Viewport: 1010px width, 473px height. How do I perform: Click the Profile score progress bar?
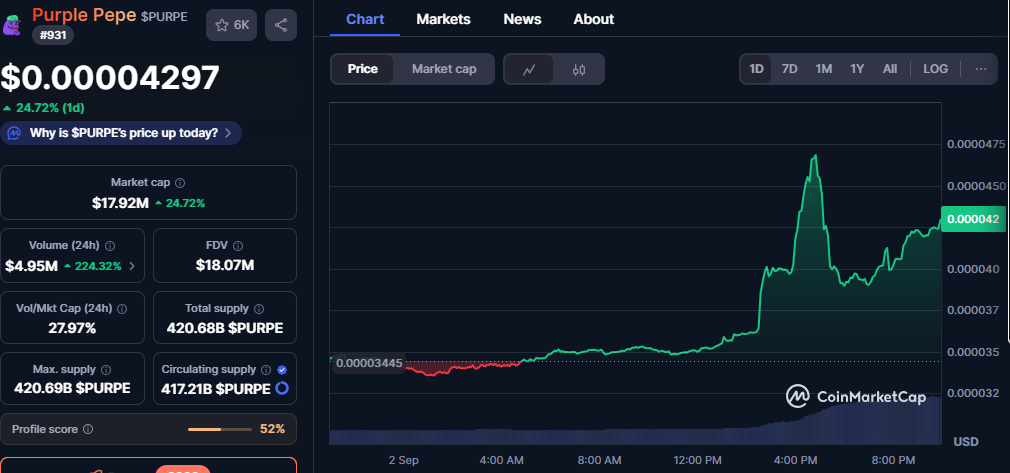click(220, 429)
